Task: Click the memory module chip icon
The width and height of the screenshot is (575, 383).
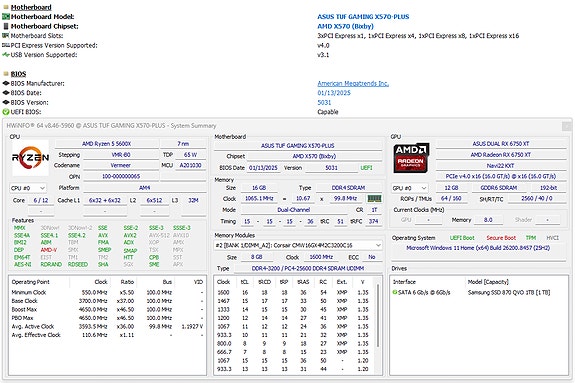Action: coord(374,198)
